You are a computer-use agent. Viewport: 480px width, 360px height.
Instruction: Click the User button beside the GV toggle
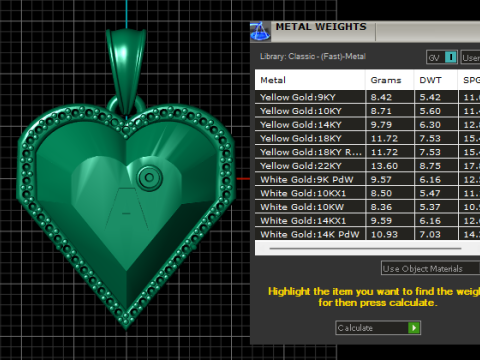(470, 58)
